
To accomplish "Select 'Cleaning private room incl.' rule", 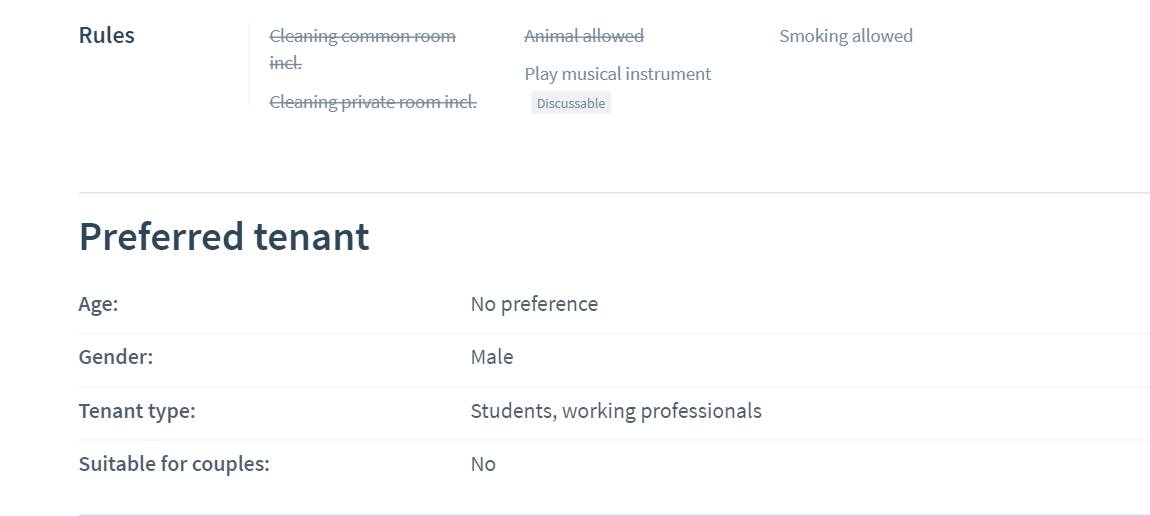I will click(373, 102).
